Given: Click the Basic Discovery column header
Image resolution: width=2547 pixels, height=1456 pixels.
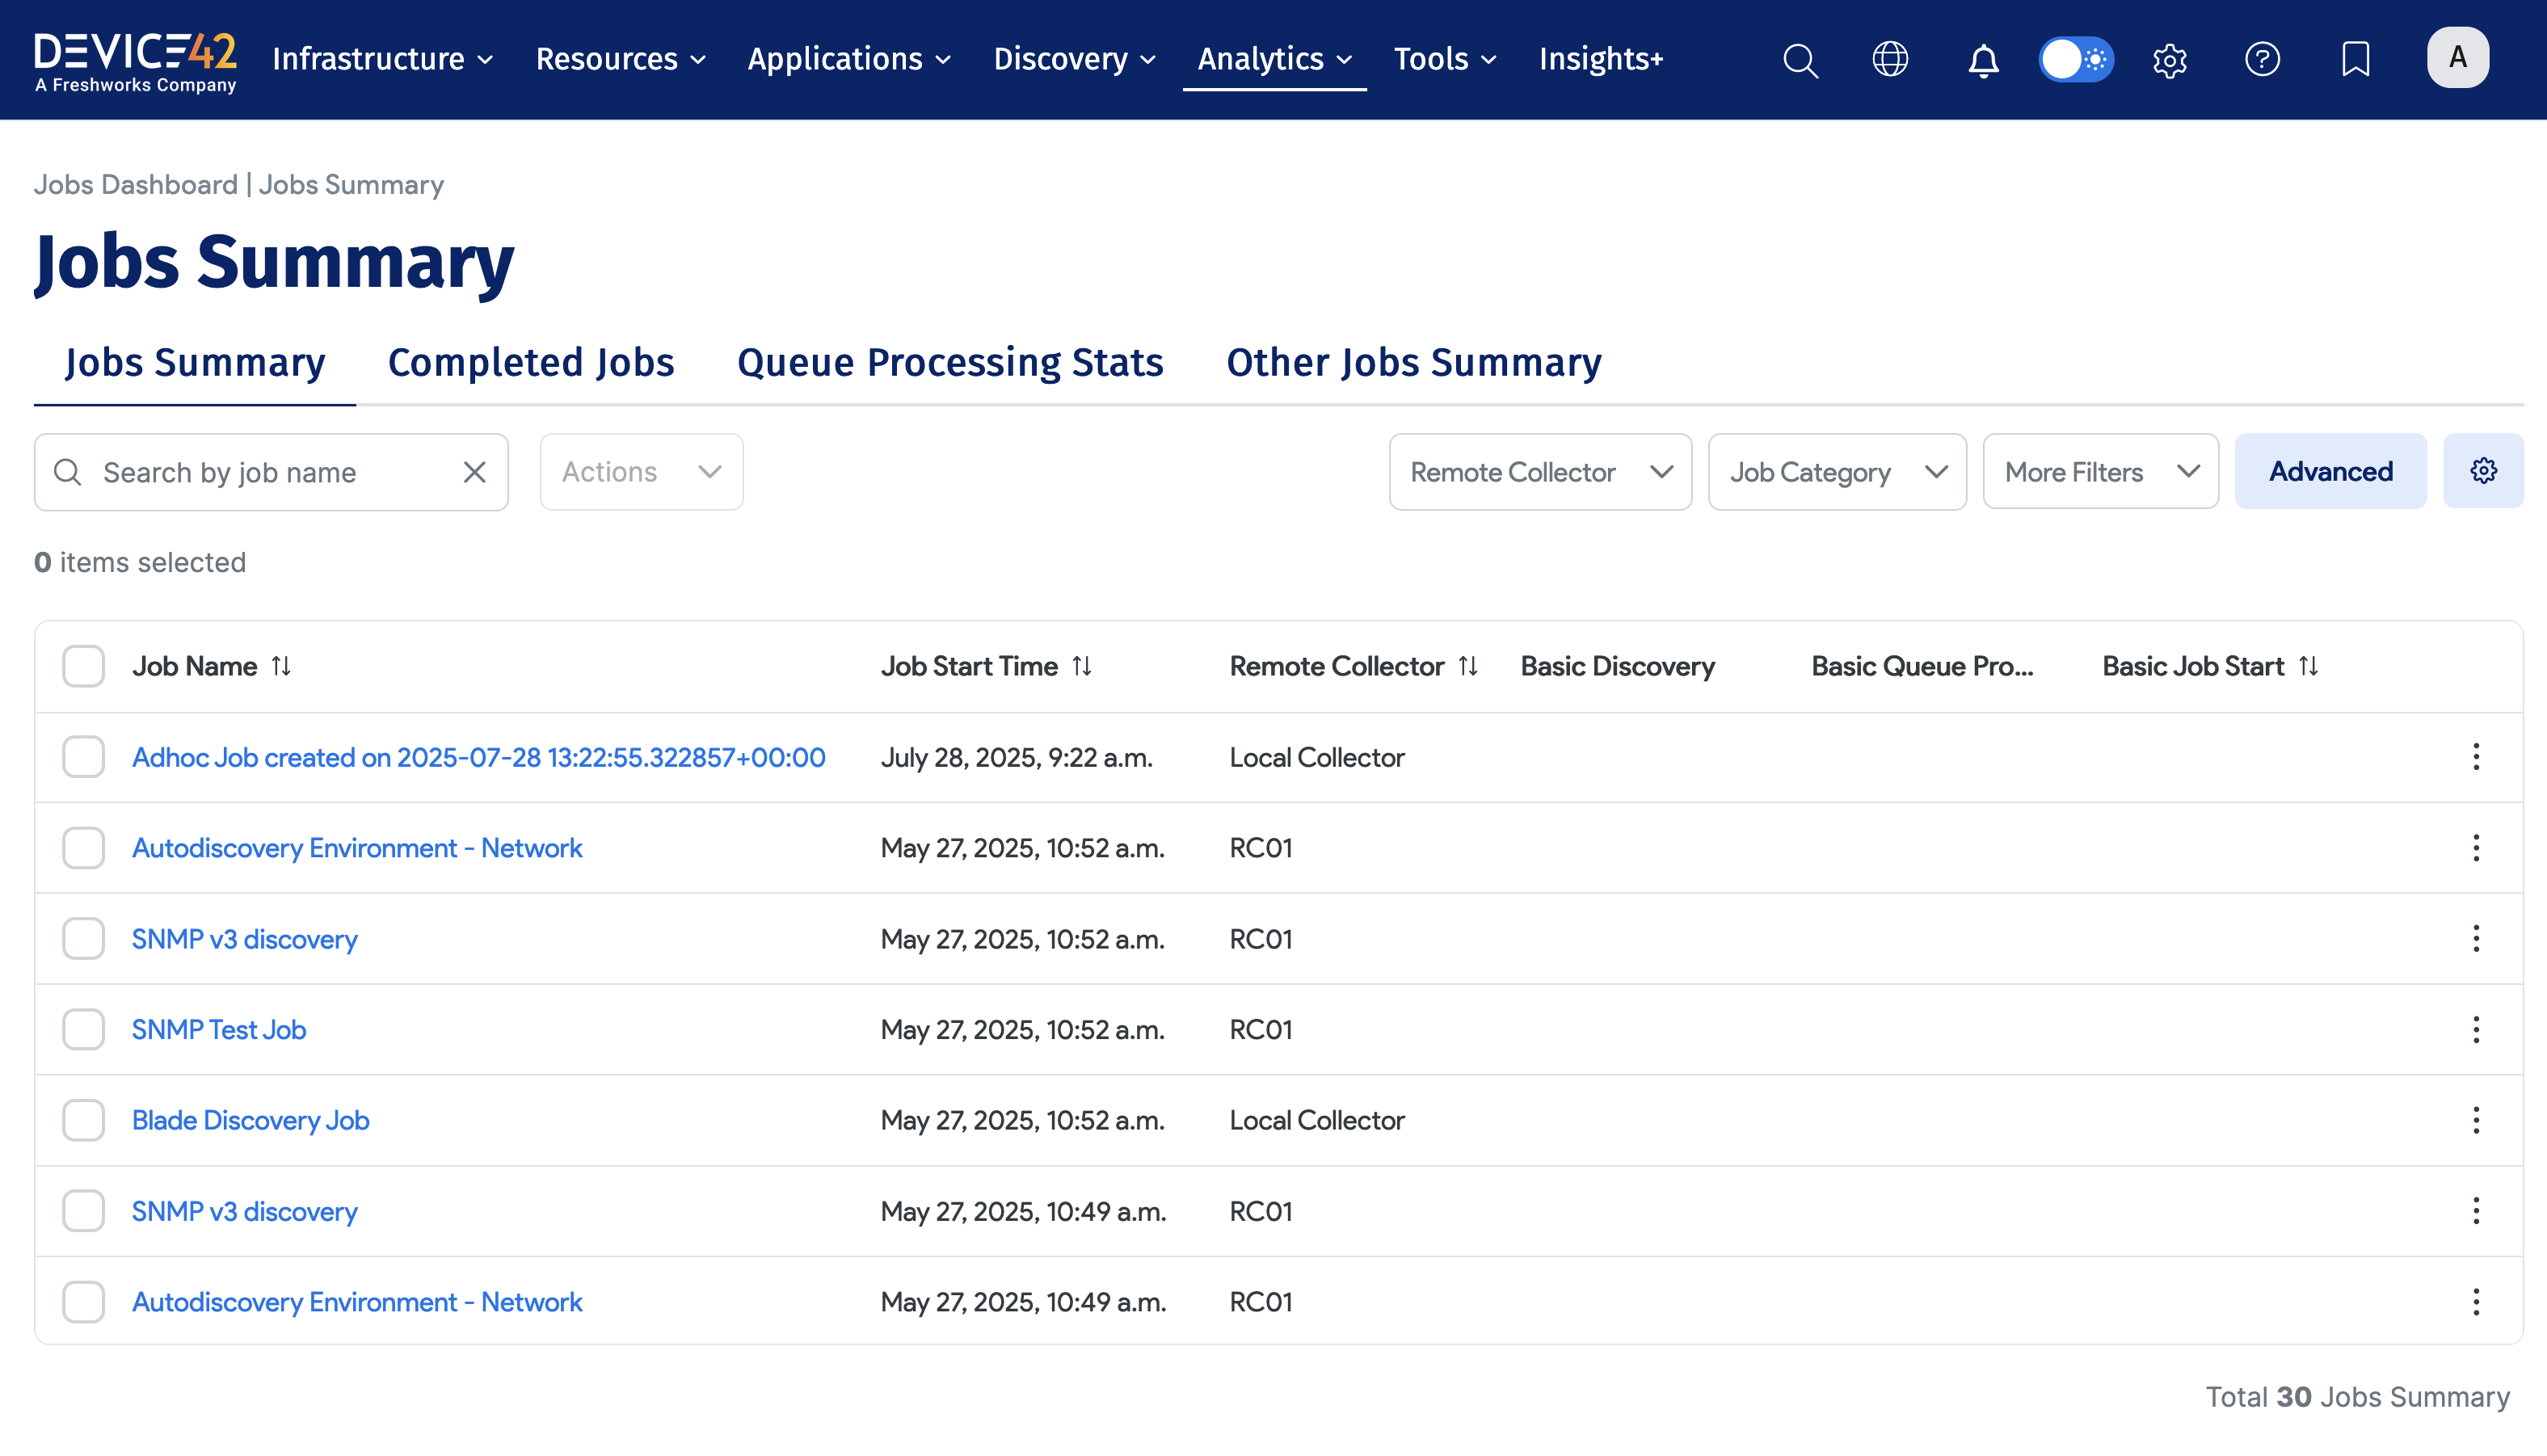Looking at the screenshot, I should (1617, 666).
